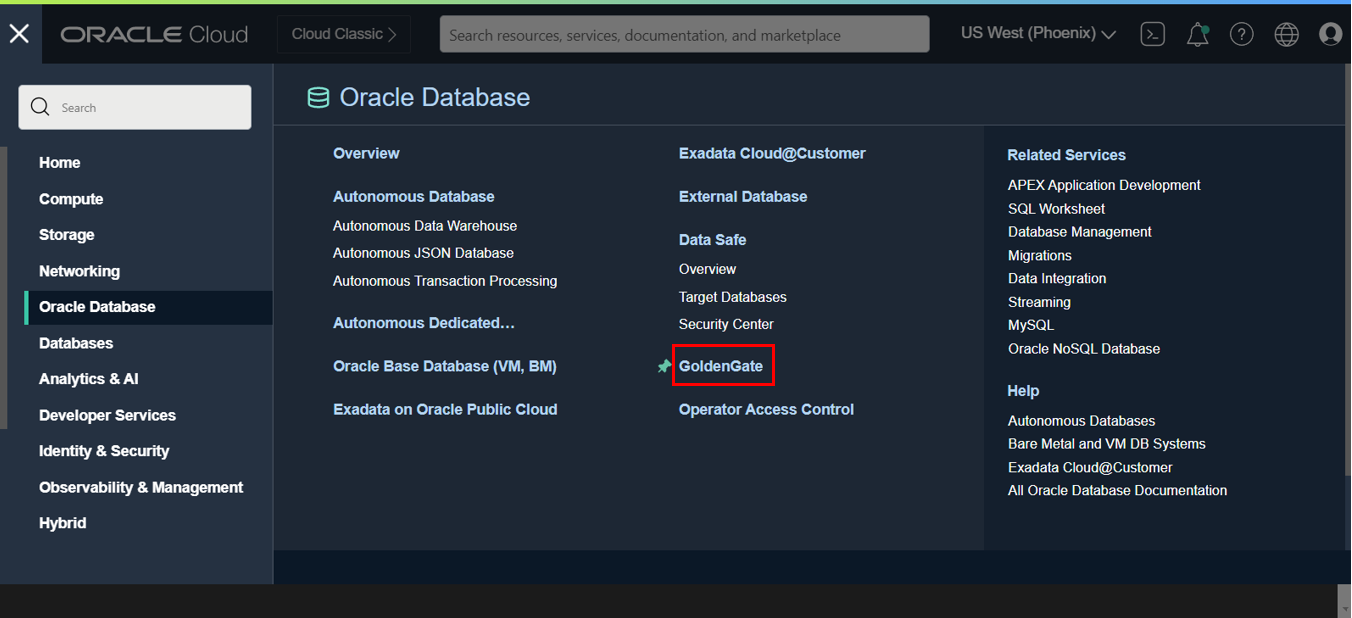
Task: Open Identity & Security from the sidebar
Action: [104, 450]
